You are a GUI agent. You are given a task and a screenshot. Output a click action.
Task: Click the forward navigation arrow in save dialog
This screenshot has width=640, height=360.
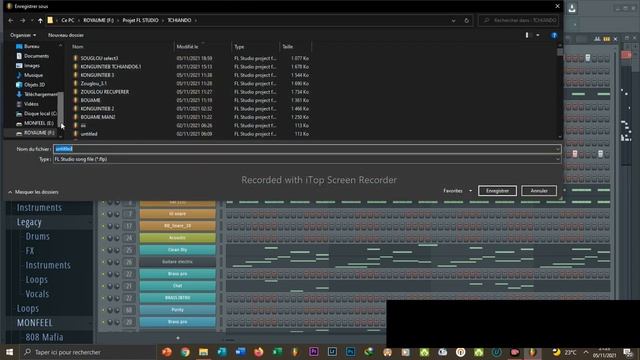(x=22, y=20)
